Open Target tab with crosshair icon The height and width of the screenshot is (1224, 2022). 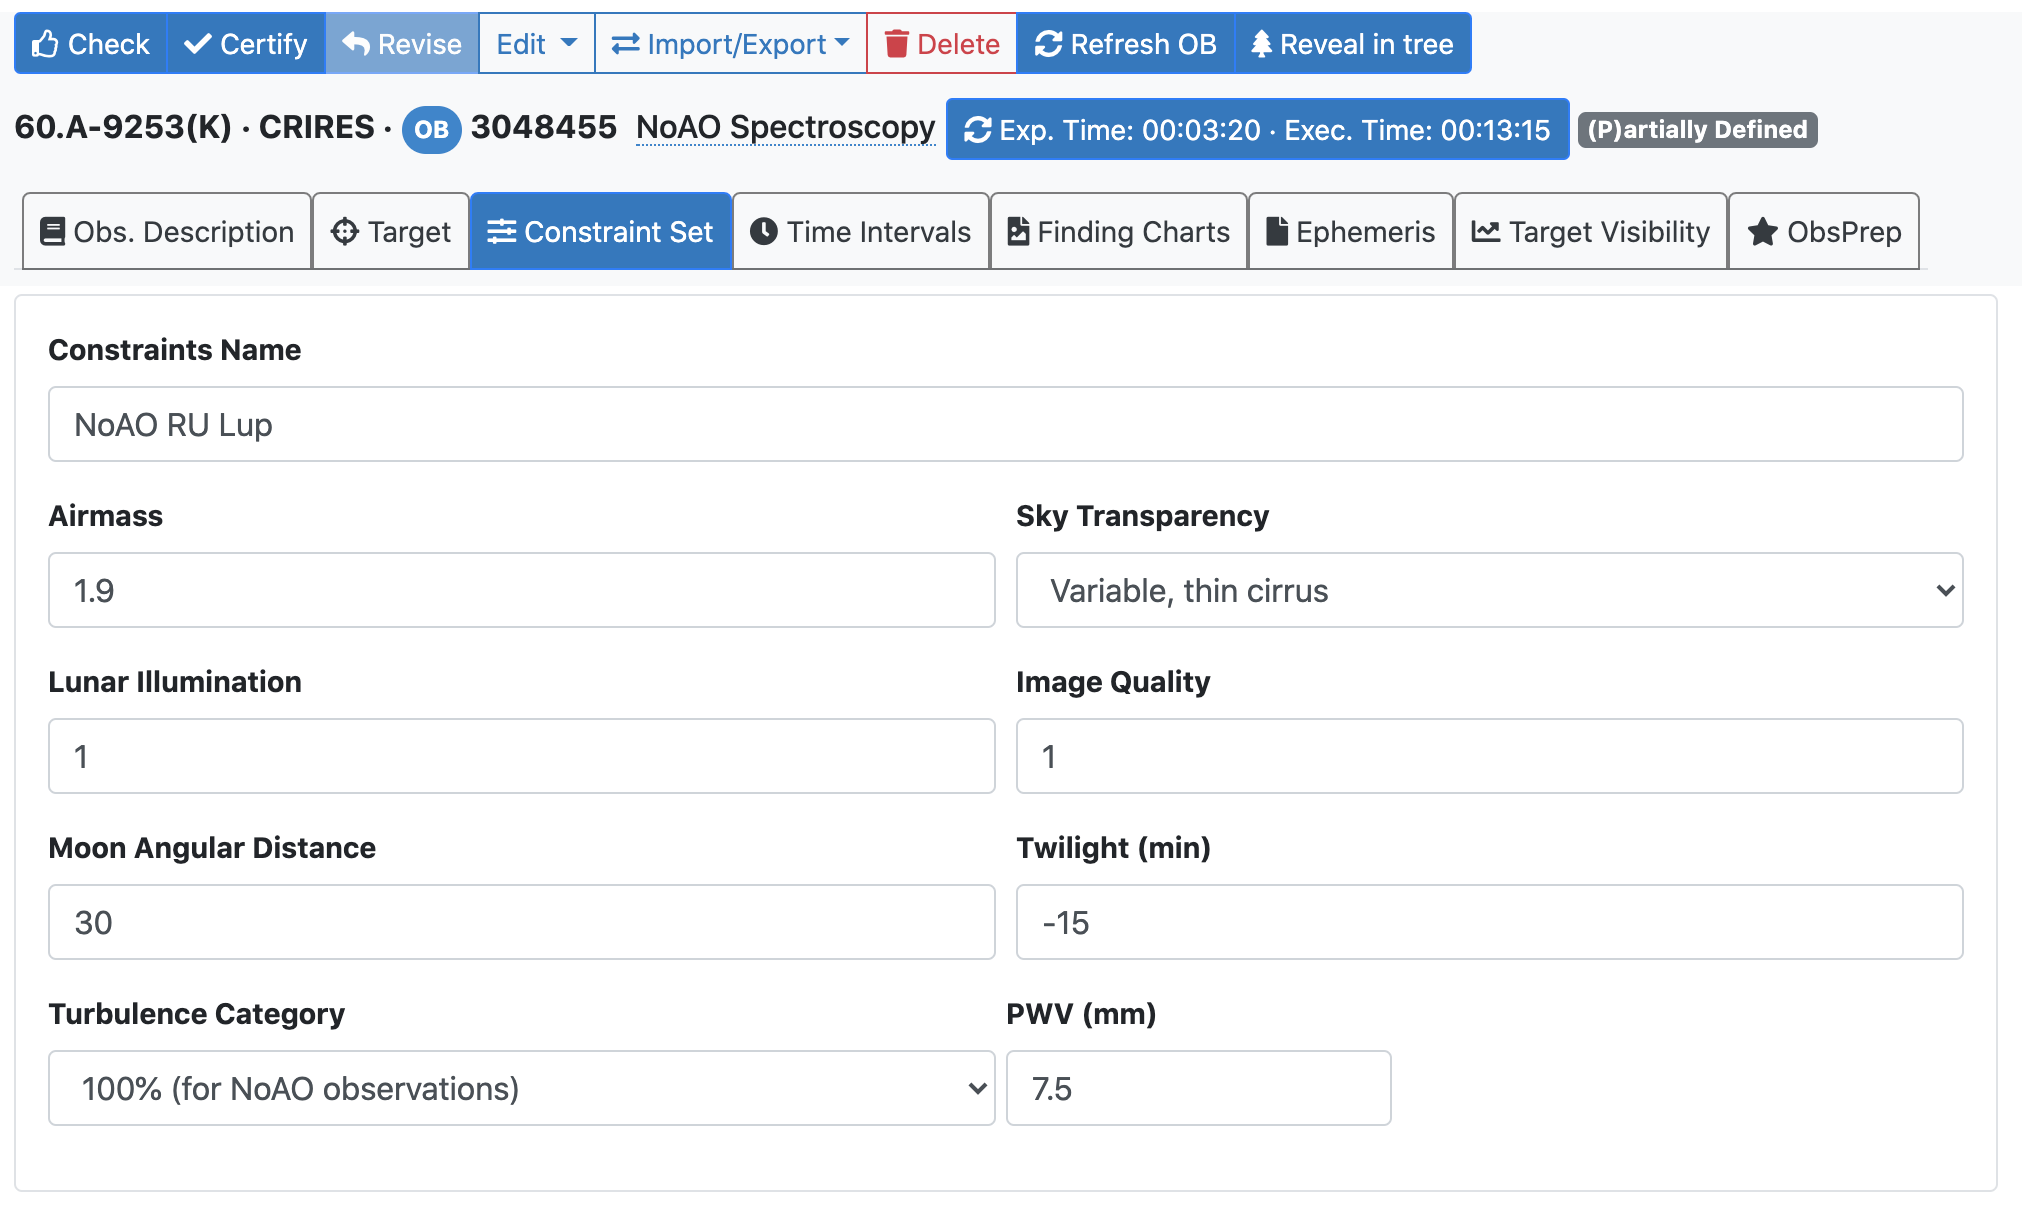391,232
